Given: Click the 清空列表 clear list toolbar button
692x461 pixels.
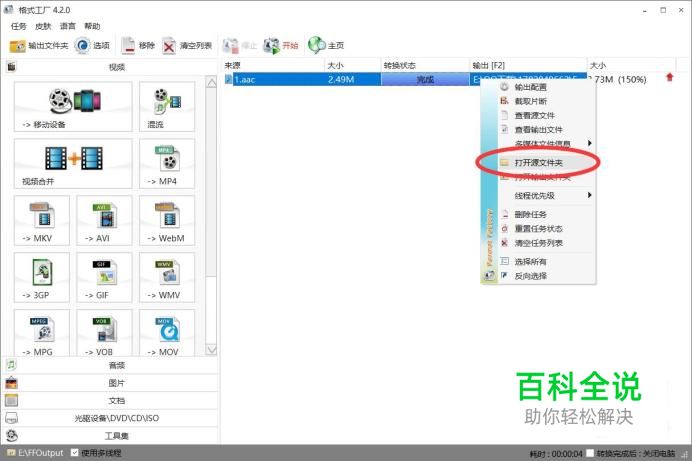Looking at the screenshot, I should pyautogui.click(x=187, y=45).
